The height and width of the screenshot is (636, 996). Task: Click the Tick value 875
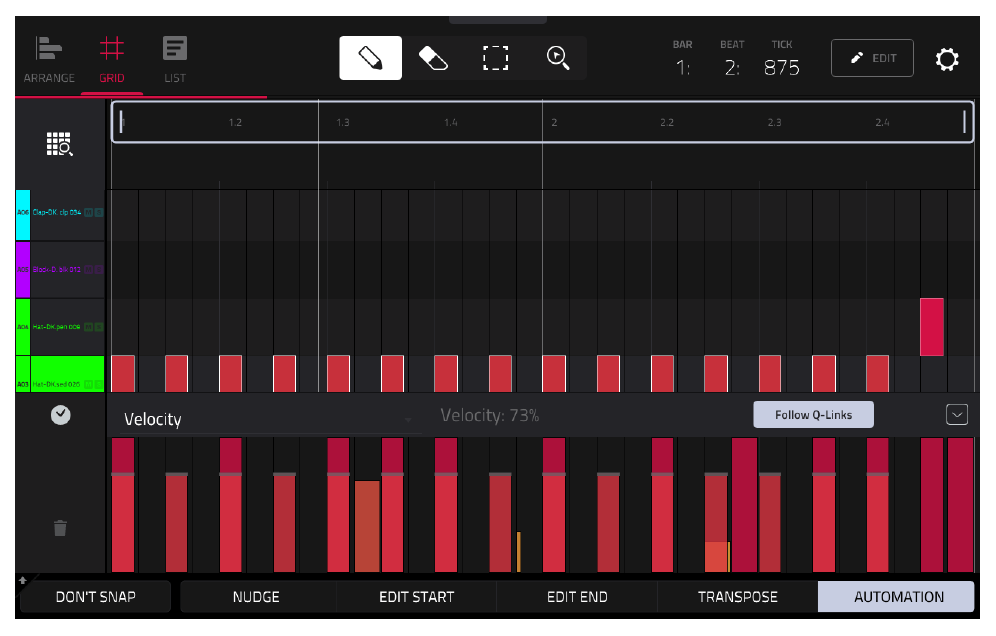pyautogui.click(x=781, y=67)
